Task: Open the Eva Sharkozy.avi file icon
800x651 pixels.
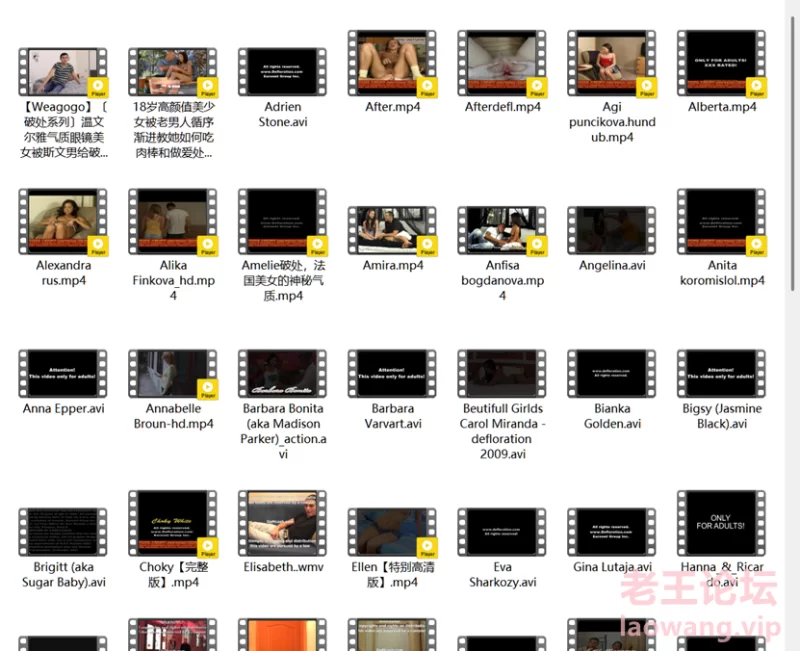Action: tap(502, 532)
